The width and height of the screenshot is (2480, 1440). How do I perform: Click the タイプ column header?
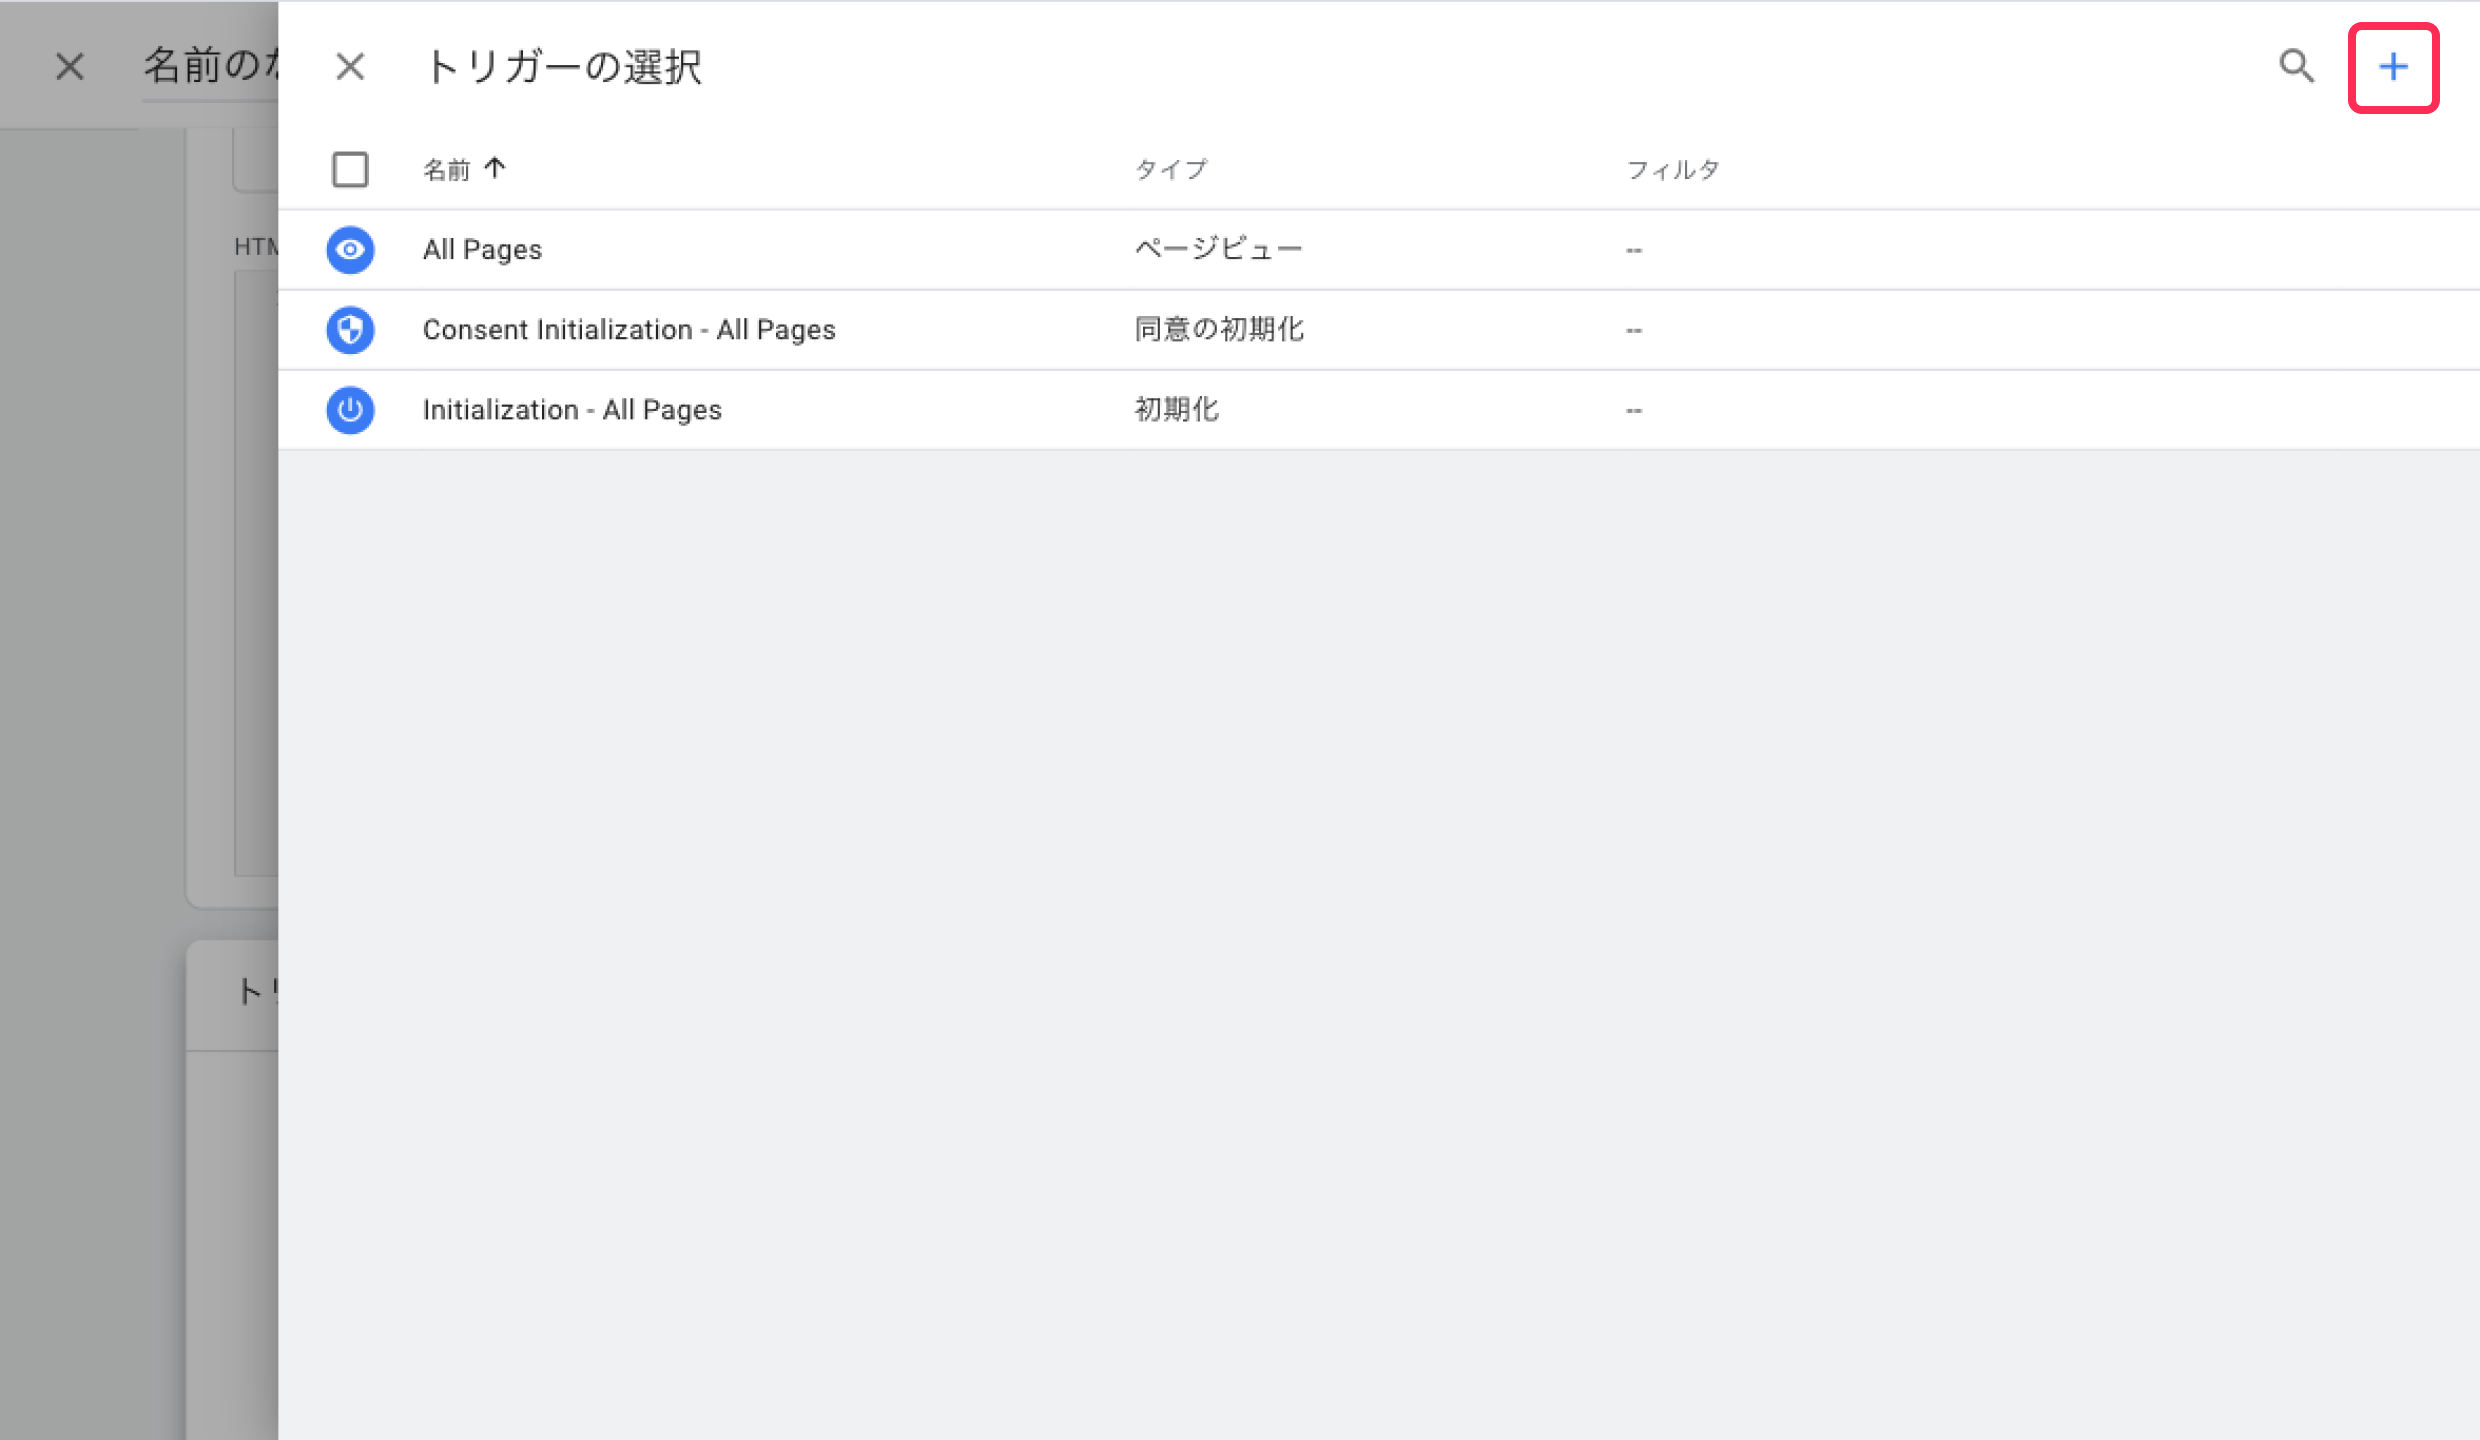pyautogui.click(x=1170, y=170)
